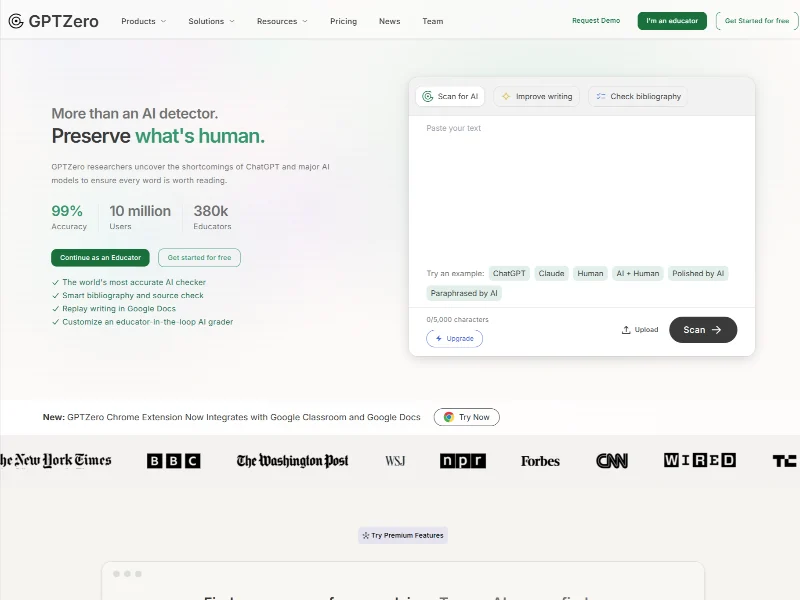This screenshot has width=800, height=600.
Task: Click the Forbes logo
Action: coord(540,461)
